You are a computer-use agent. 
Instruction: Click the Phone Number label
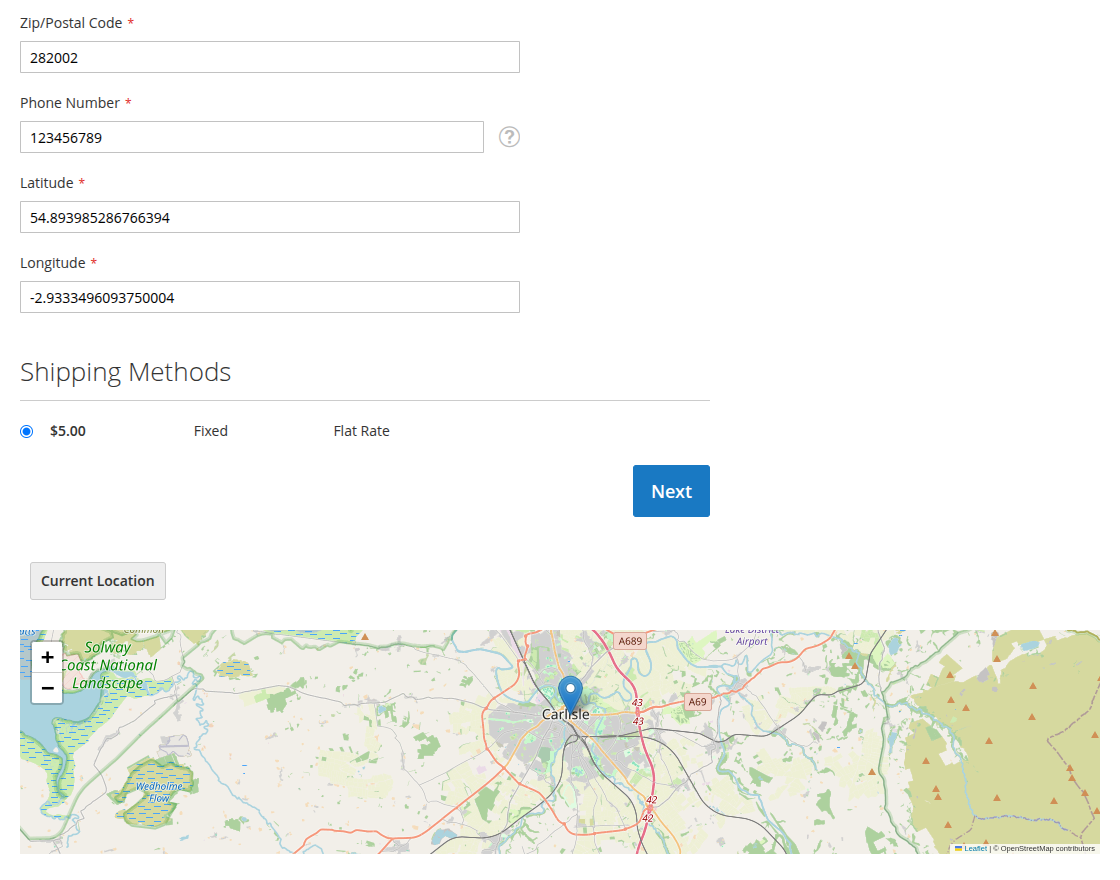click(70, 103)
